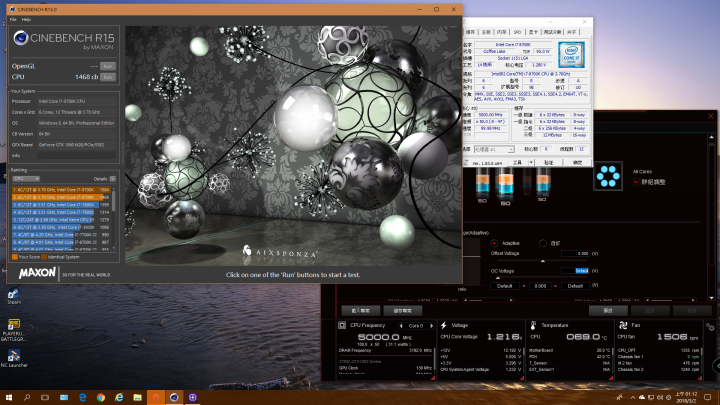Click the Offset Voltage input field

pyautogui.click(x=575, y=253)
